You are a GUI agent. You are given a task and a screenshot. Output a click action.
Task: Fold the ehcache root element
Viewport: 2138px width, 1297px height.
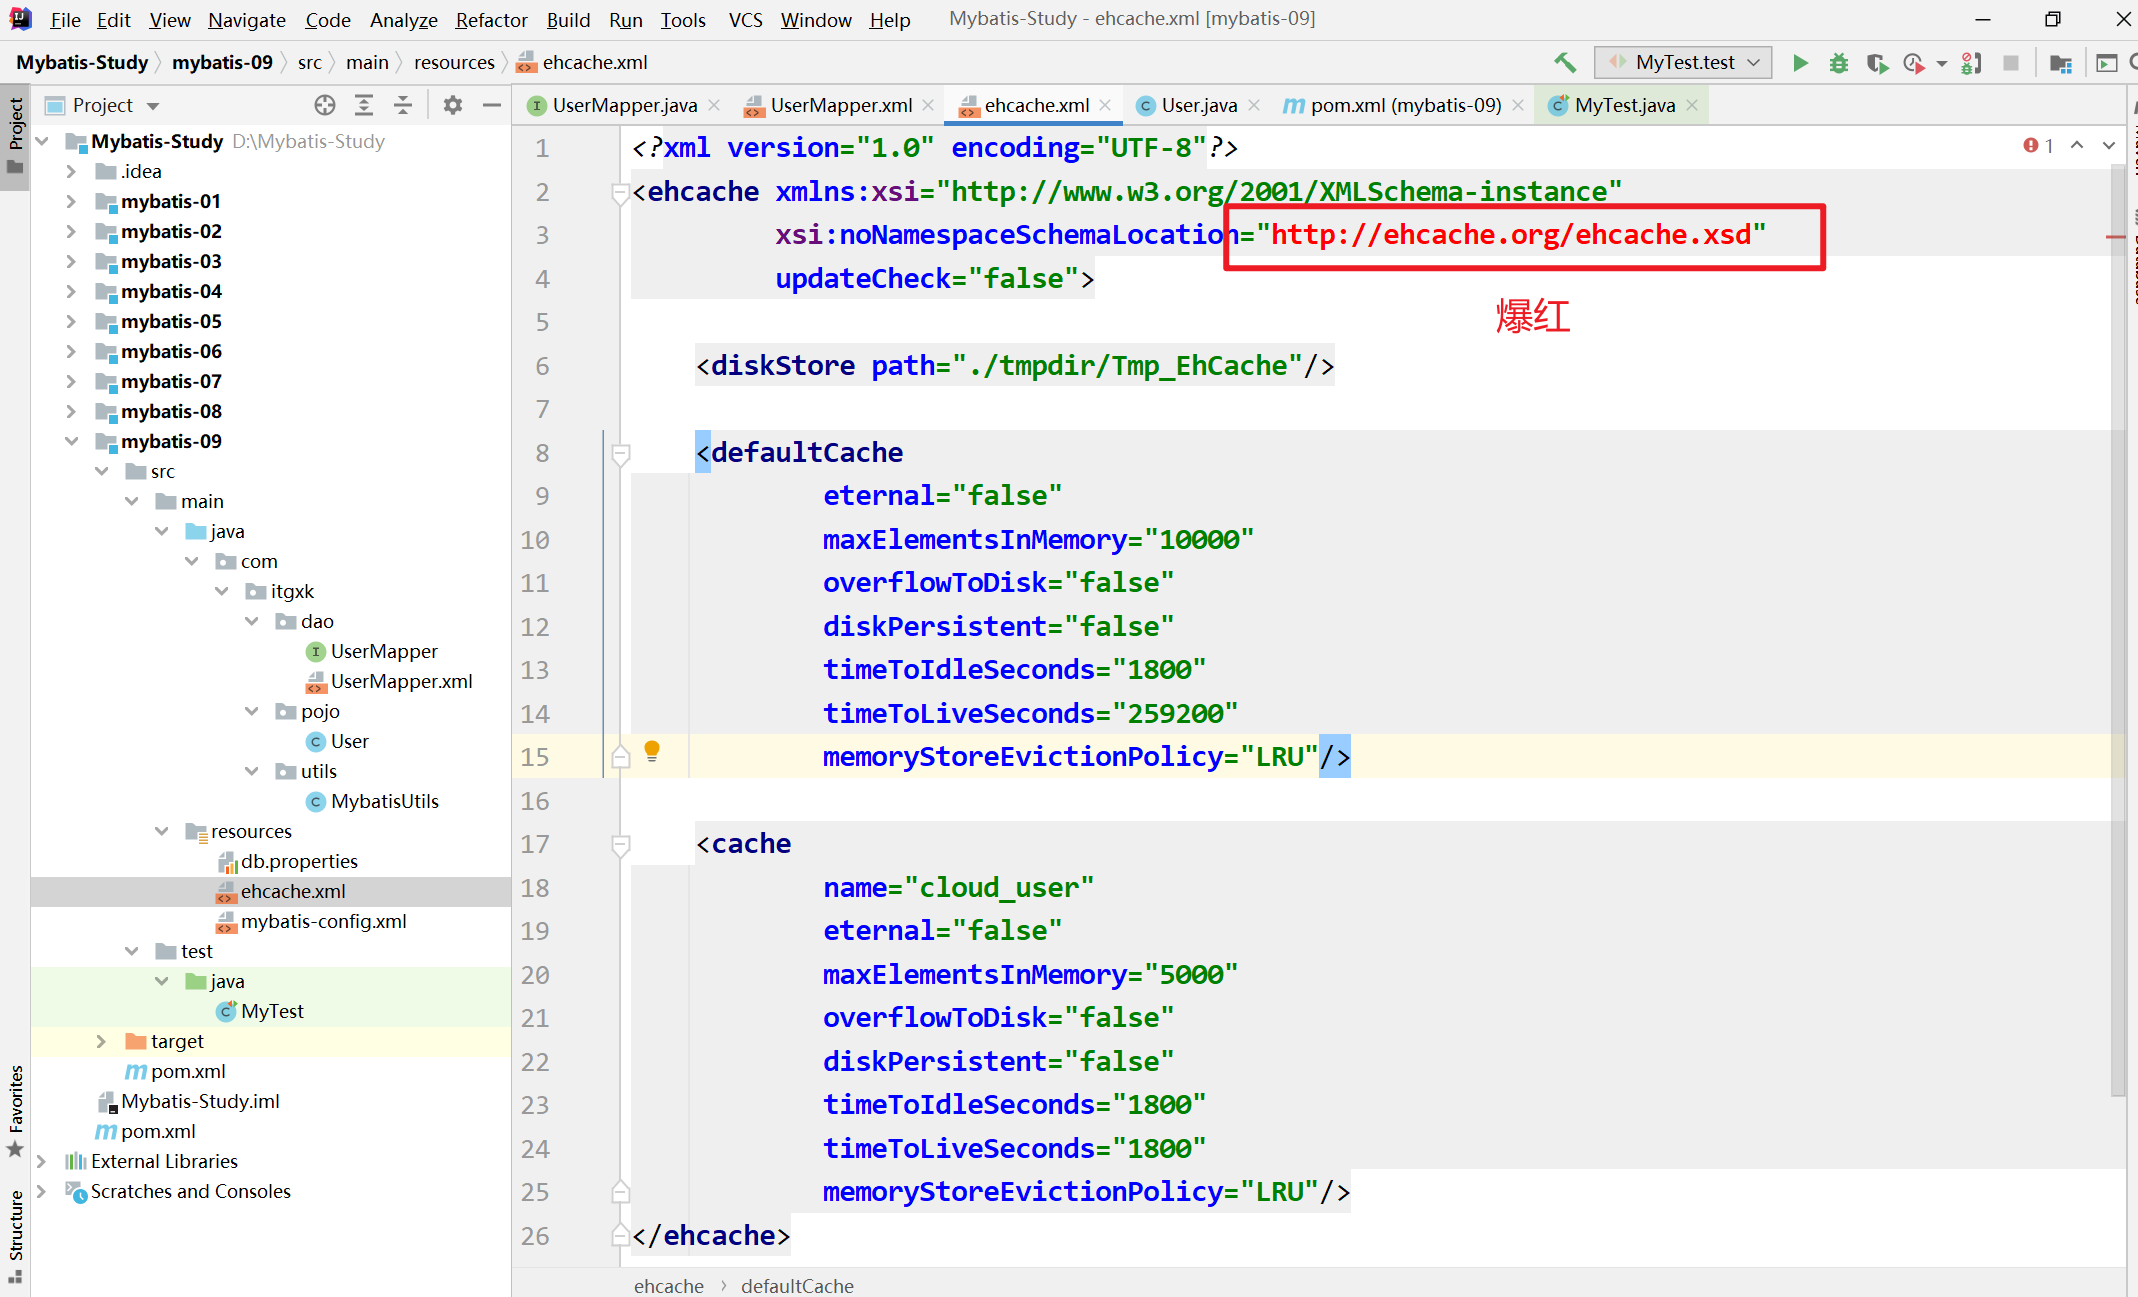pyautogui.click(x=621, y=193)
